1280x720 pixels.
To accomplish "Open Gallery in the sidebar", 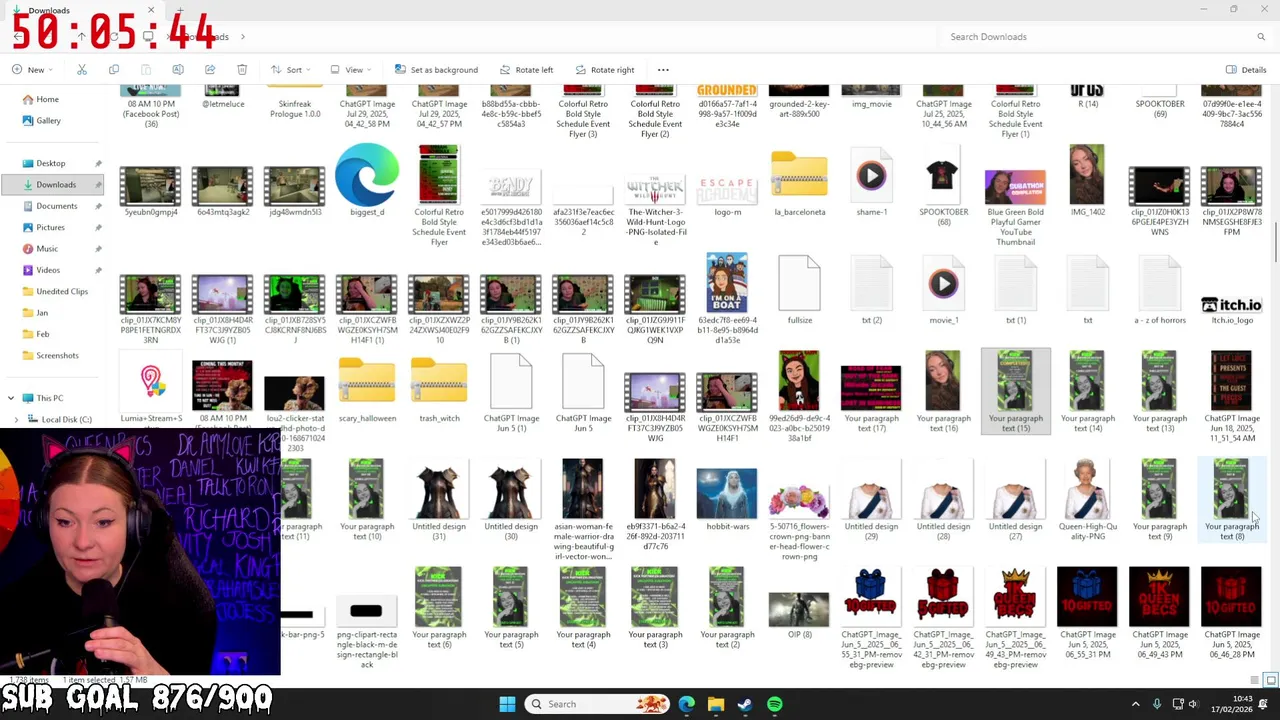I will 48,120.
